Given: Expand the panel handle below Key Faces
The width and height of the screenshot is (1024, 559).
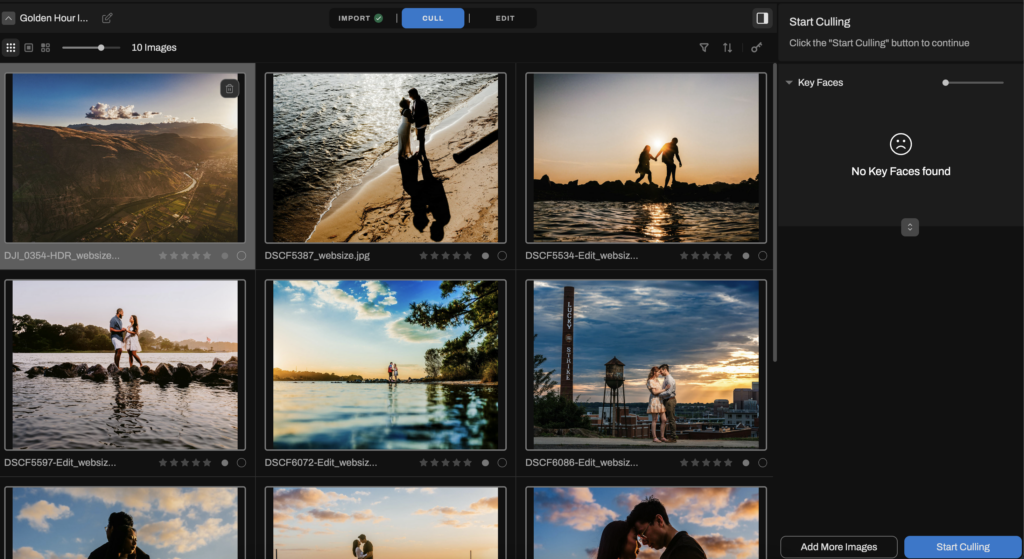Looking at the screenshot, I should click(x=909, y=227).
